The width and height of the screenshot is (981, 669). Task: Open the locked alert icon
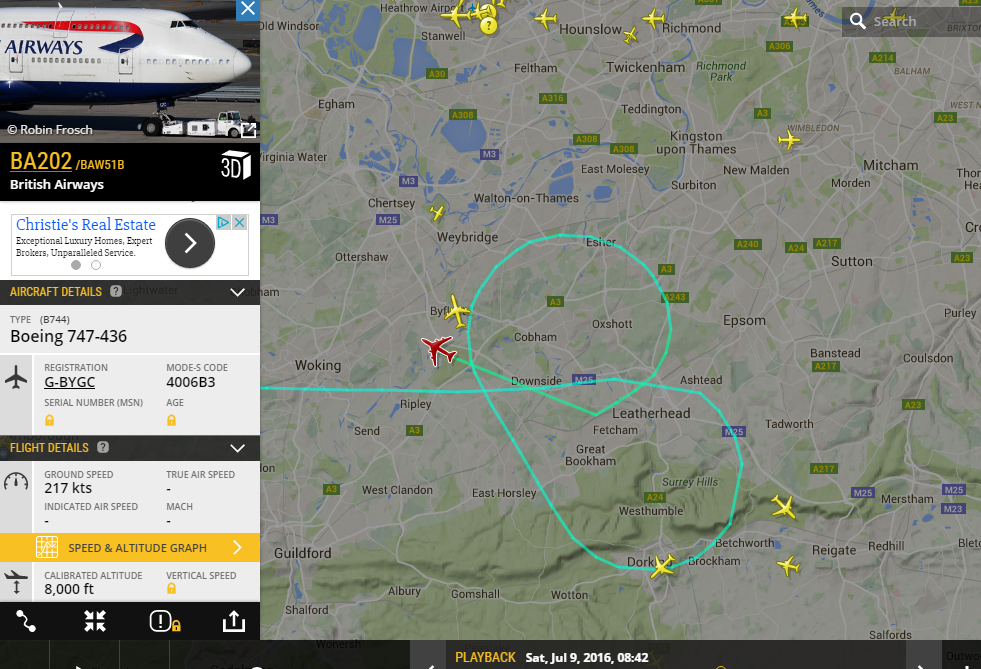[165, 621]
